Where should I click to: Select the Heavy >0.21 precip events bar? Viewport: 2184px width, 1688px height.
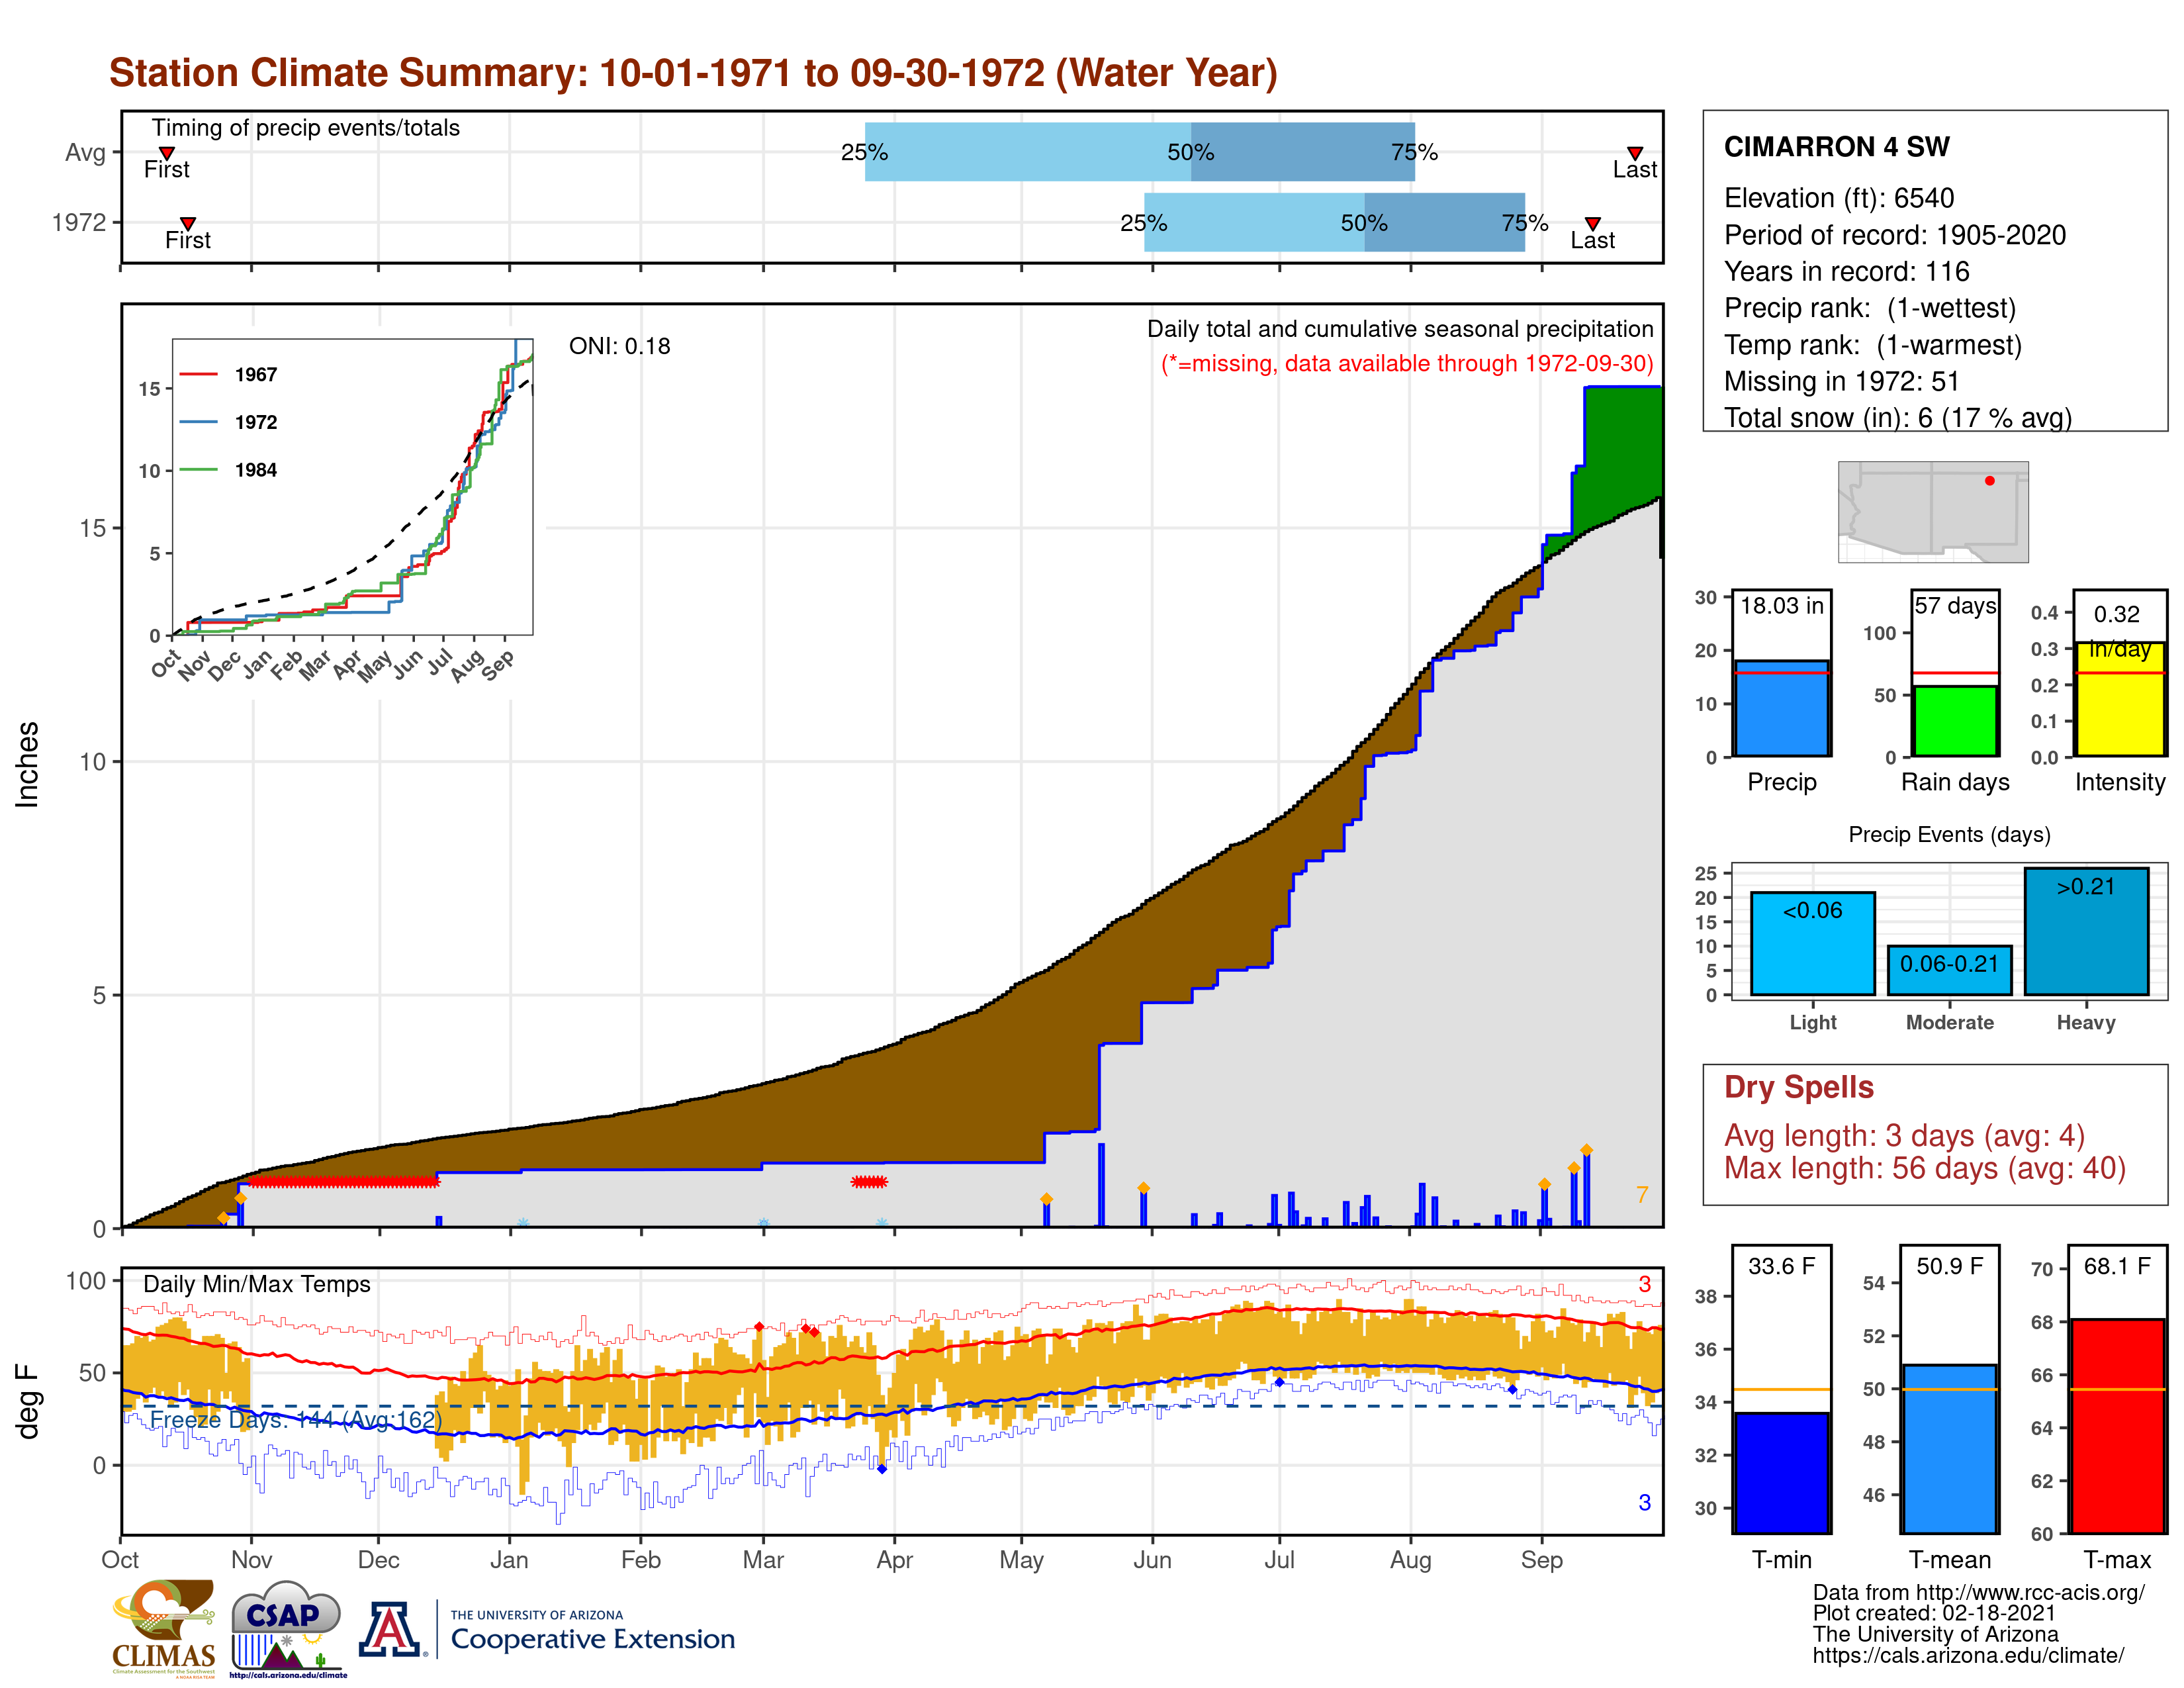tap(2086, 932)
